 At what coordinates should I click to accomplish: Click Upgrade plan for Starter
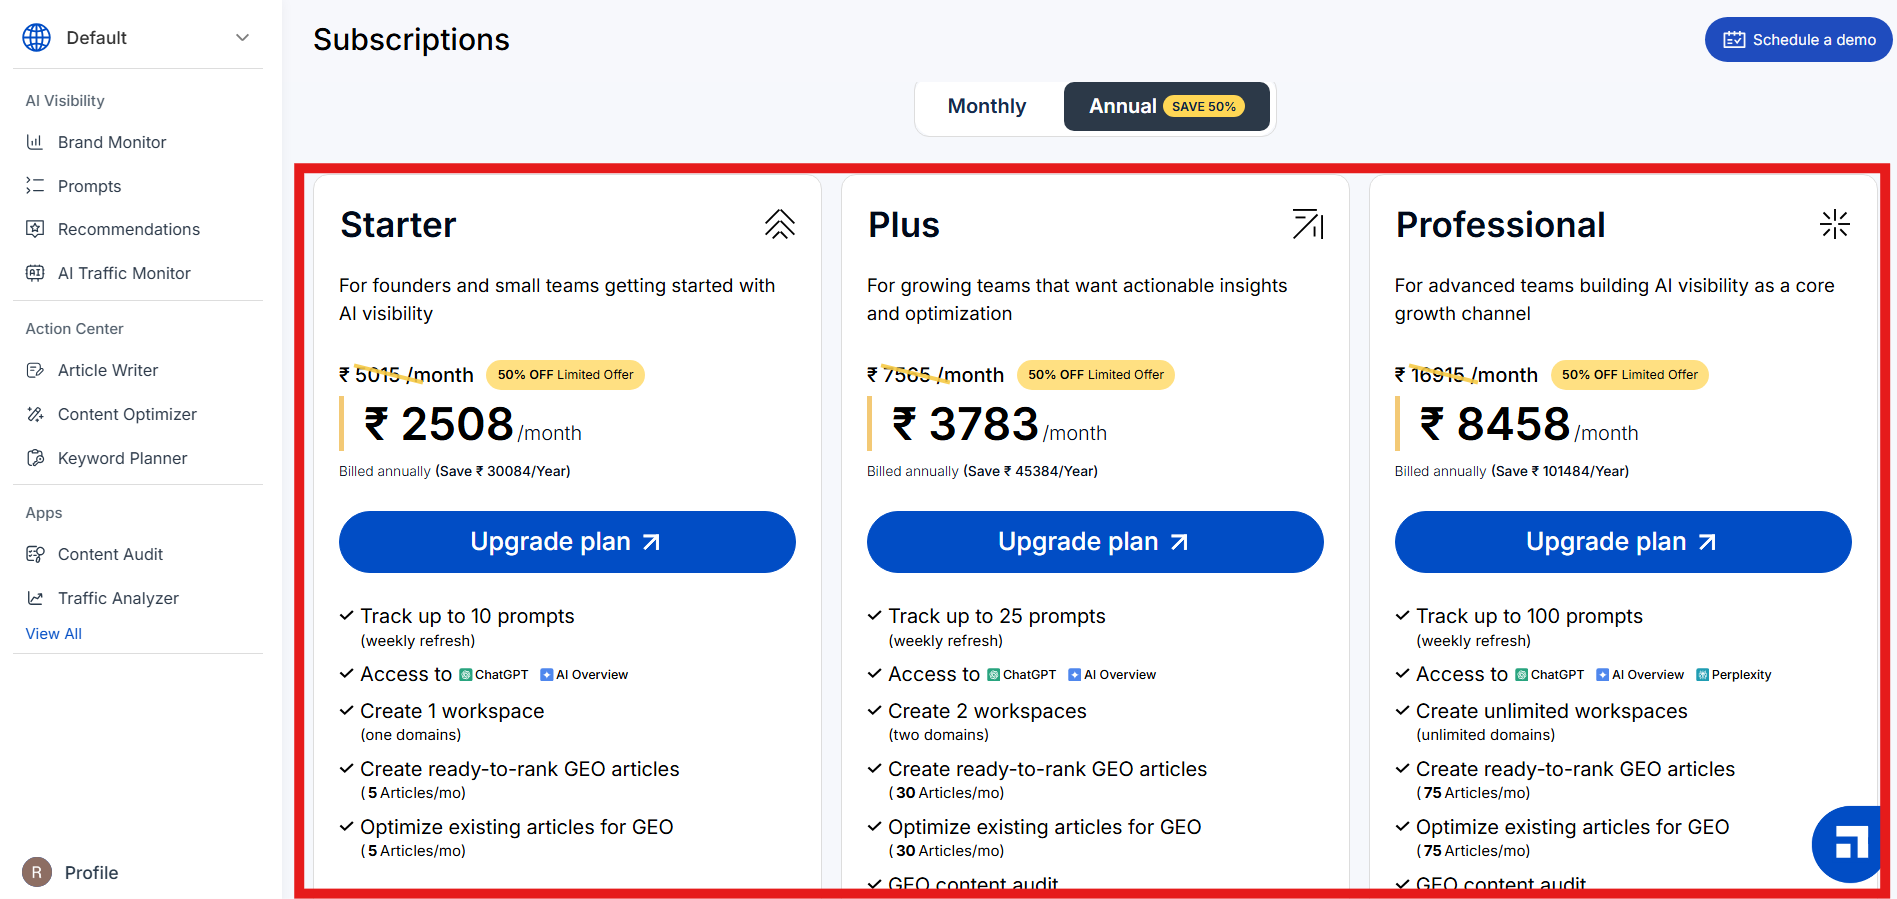(x=567, y=542)
